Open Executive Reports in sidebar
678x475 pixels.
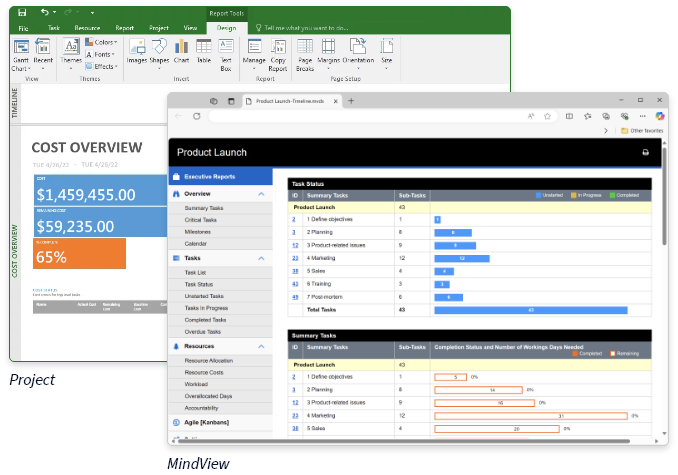[221, 176]
